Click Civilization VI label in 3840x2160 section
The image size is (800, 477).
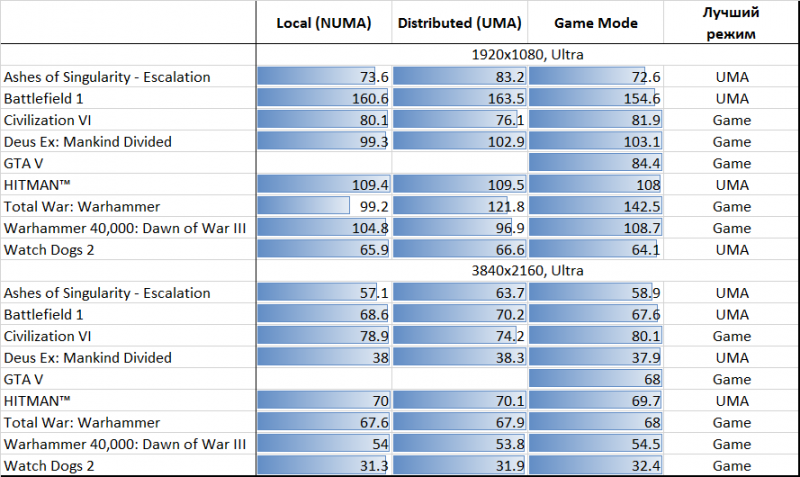pos(47,336)
